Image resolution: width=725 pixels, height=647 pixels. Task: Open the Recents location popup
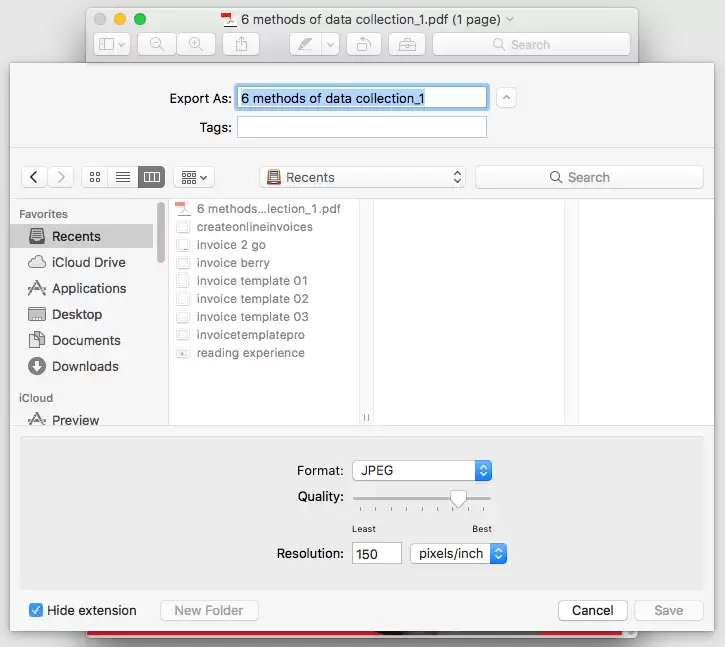[362, 177]
